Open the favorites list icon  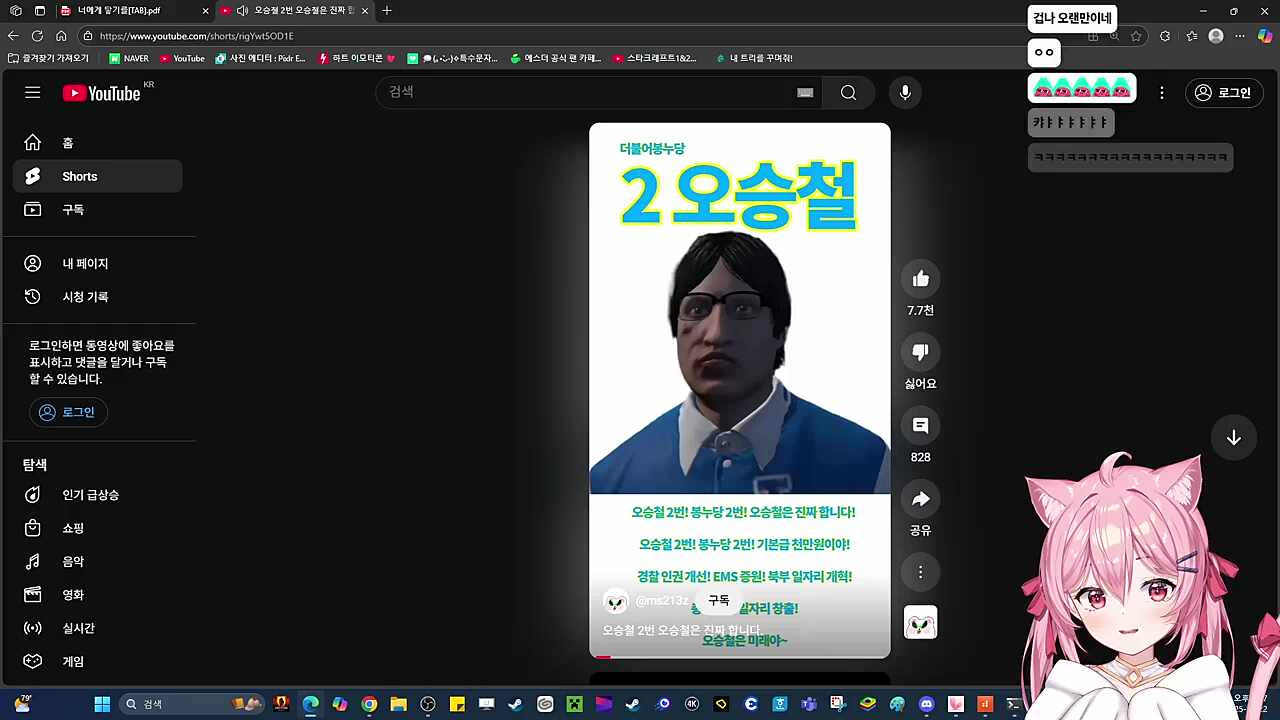click(x=1192, y=36)
